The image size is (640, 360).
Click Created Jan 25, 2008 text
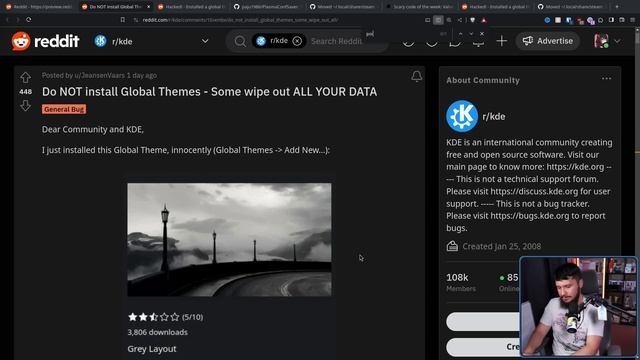tap(501, 247)
